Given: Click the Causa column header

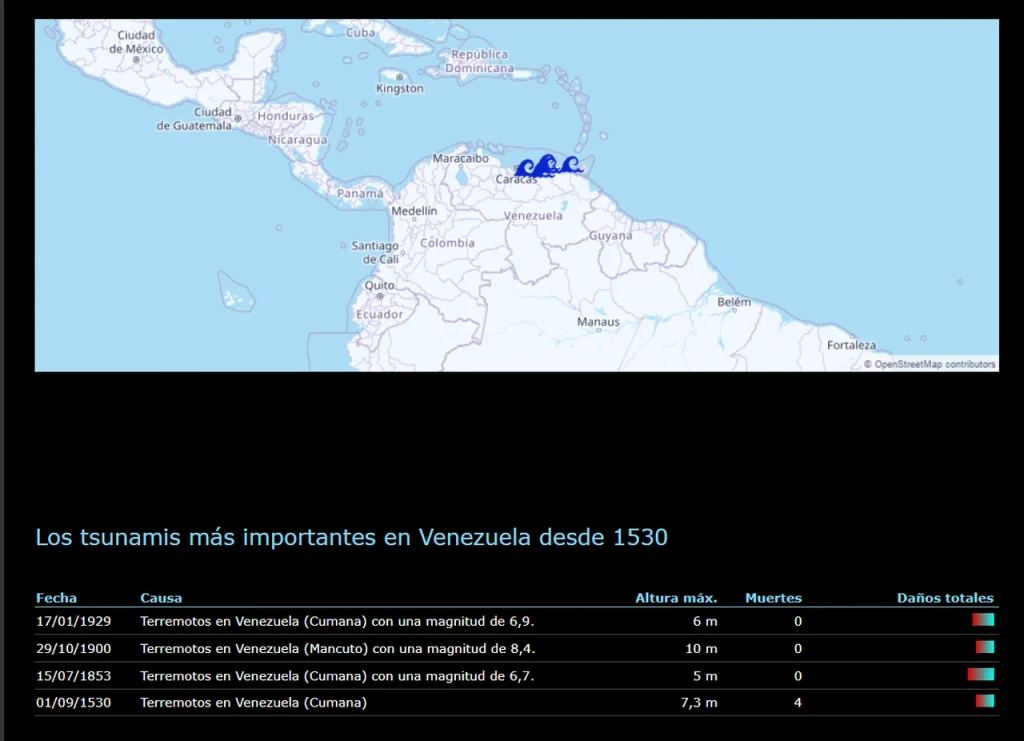Looking at the screenshot, I should click(x=161, y=598).
